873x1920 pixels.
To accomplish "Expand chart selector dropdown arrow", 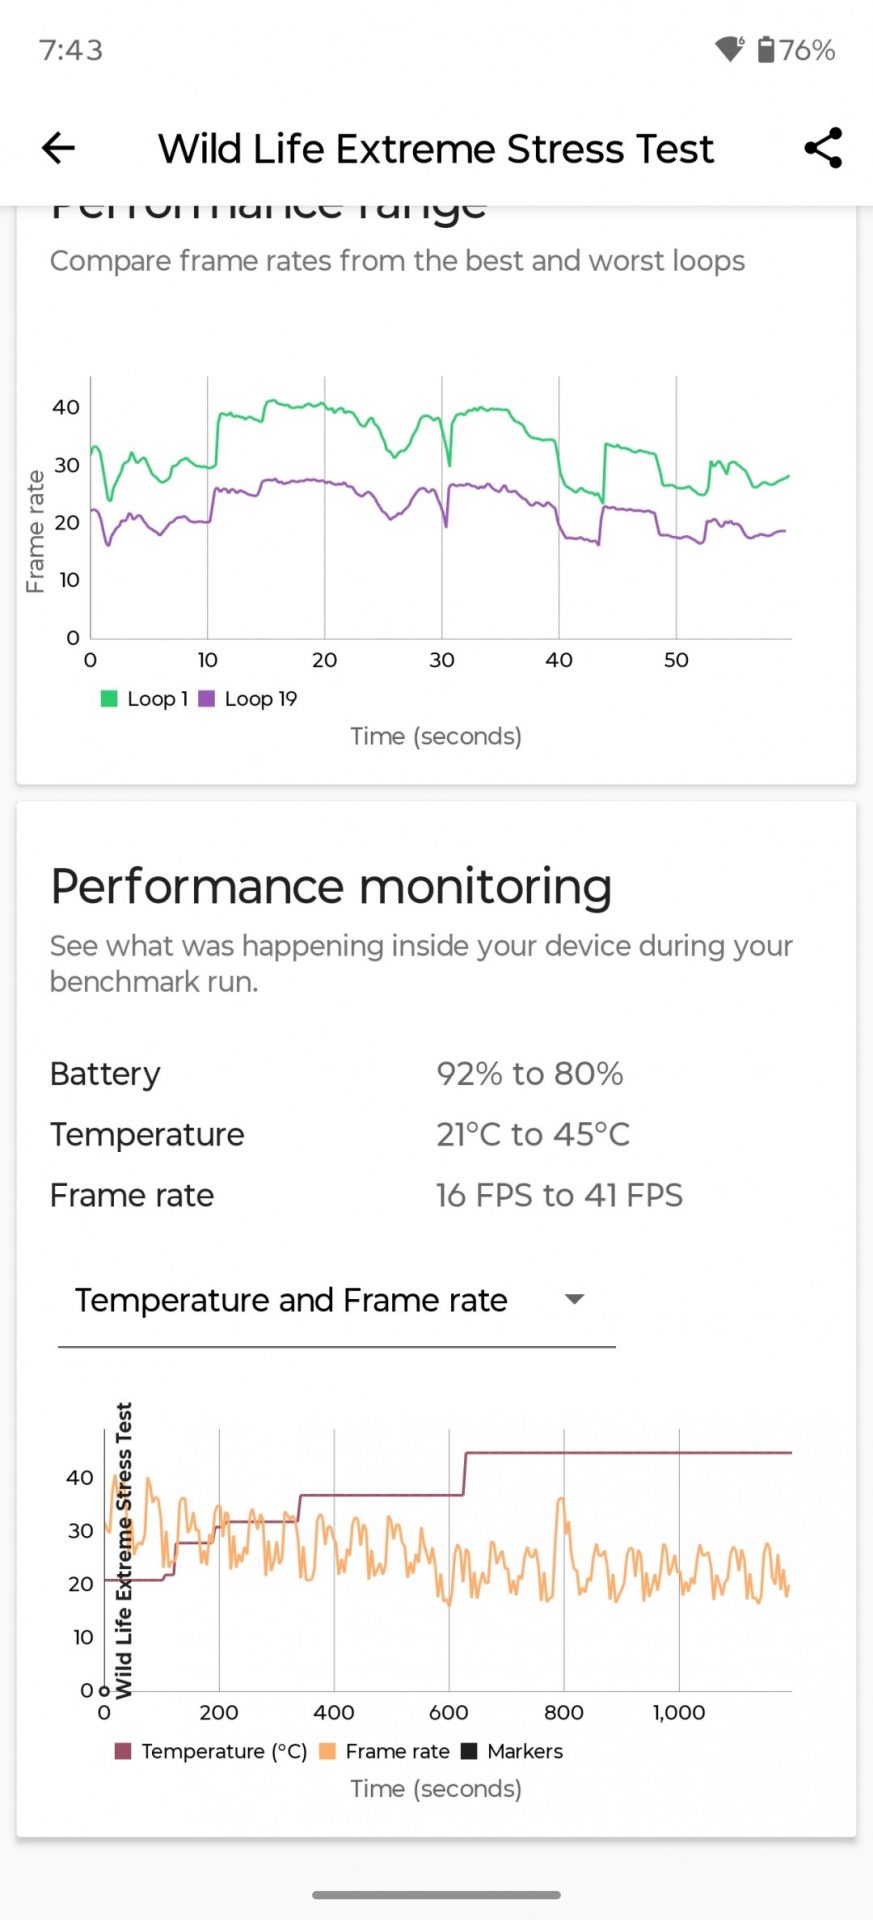I will [574, 1300].
